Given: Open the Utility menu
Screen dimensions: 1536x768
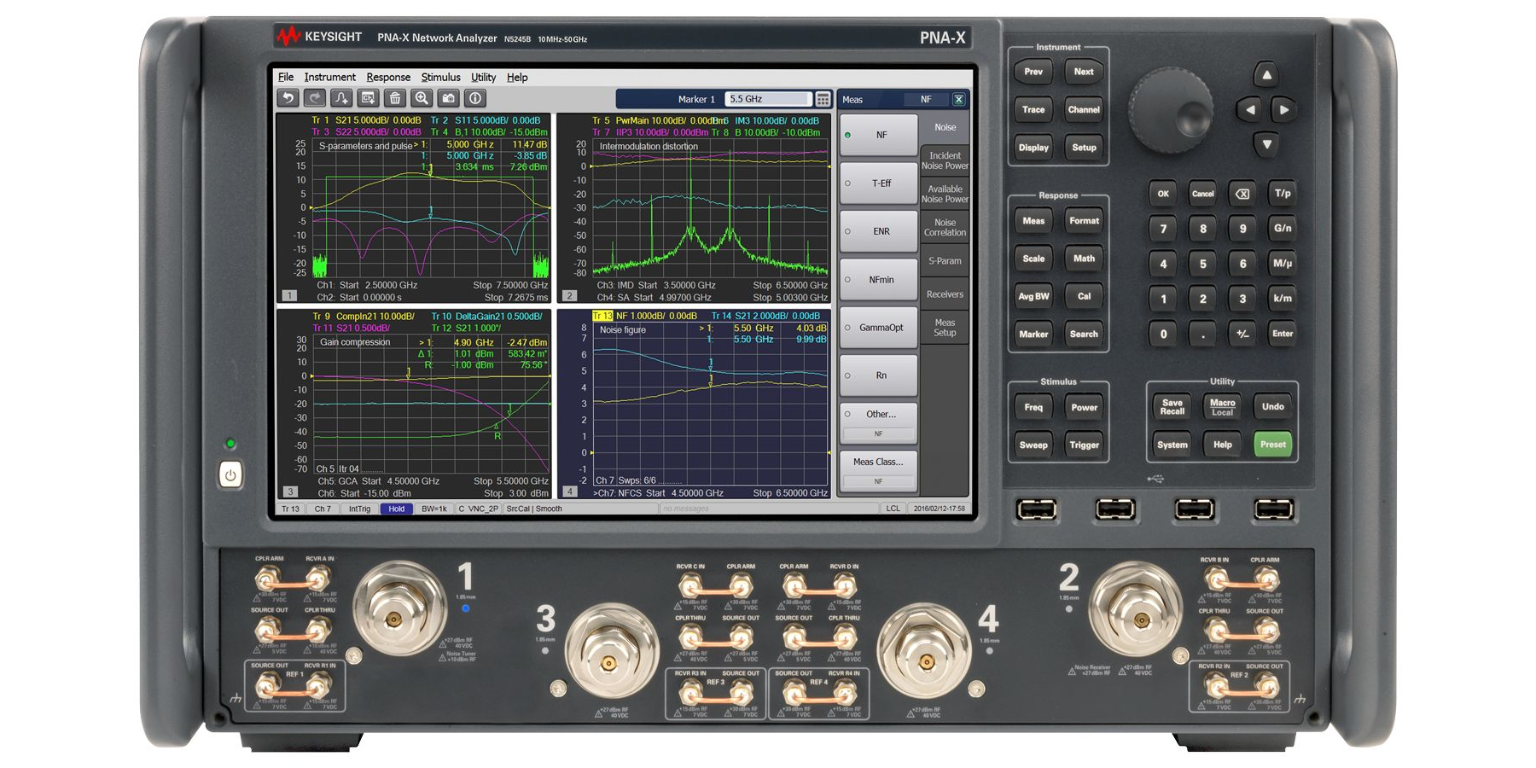Looking at the screenshot, I should [483, 77].
